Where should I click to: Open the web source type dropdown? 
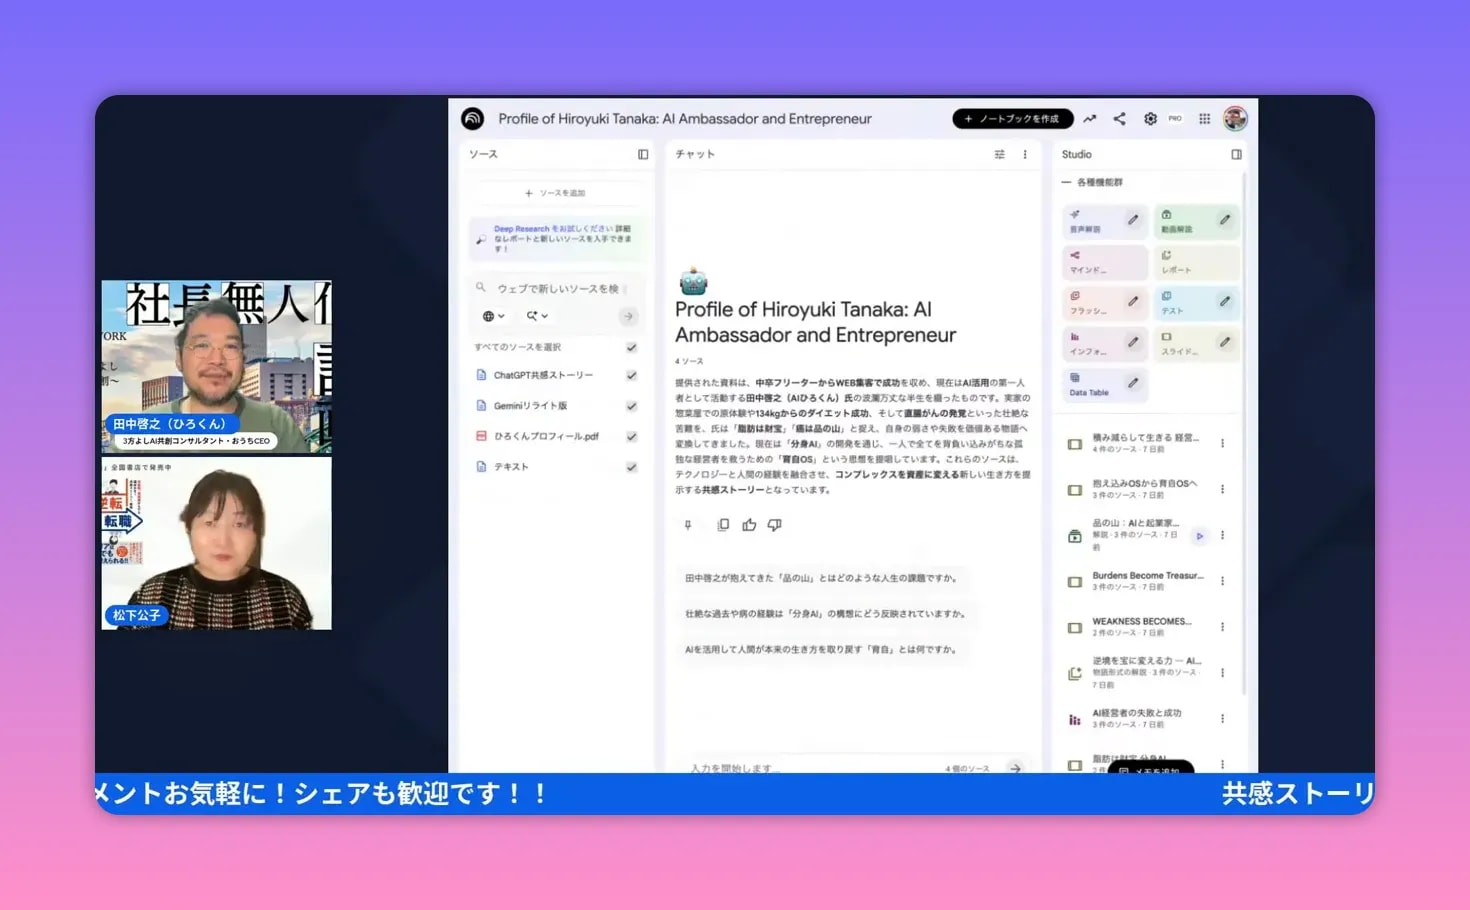(x=491, y=315)
